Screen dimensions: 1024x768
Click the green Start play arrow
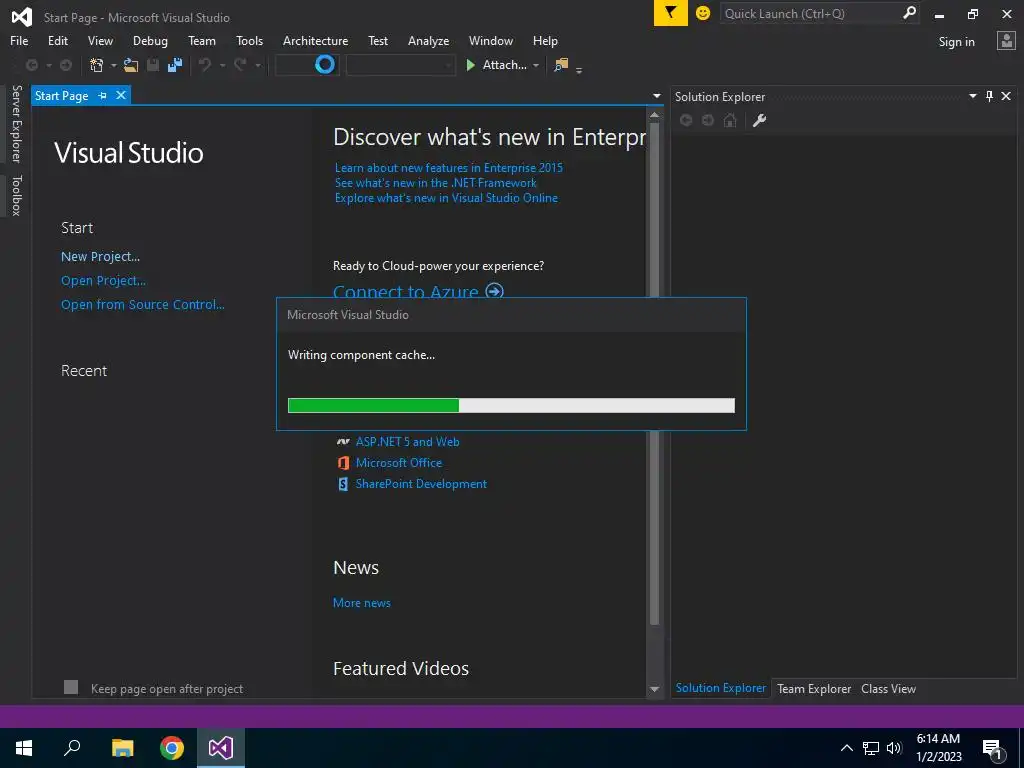470,65
